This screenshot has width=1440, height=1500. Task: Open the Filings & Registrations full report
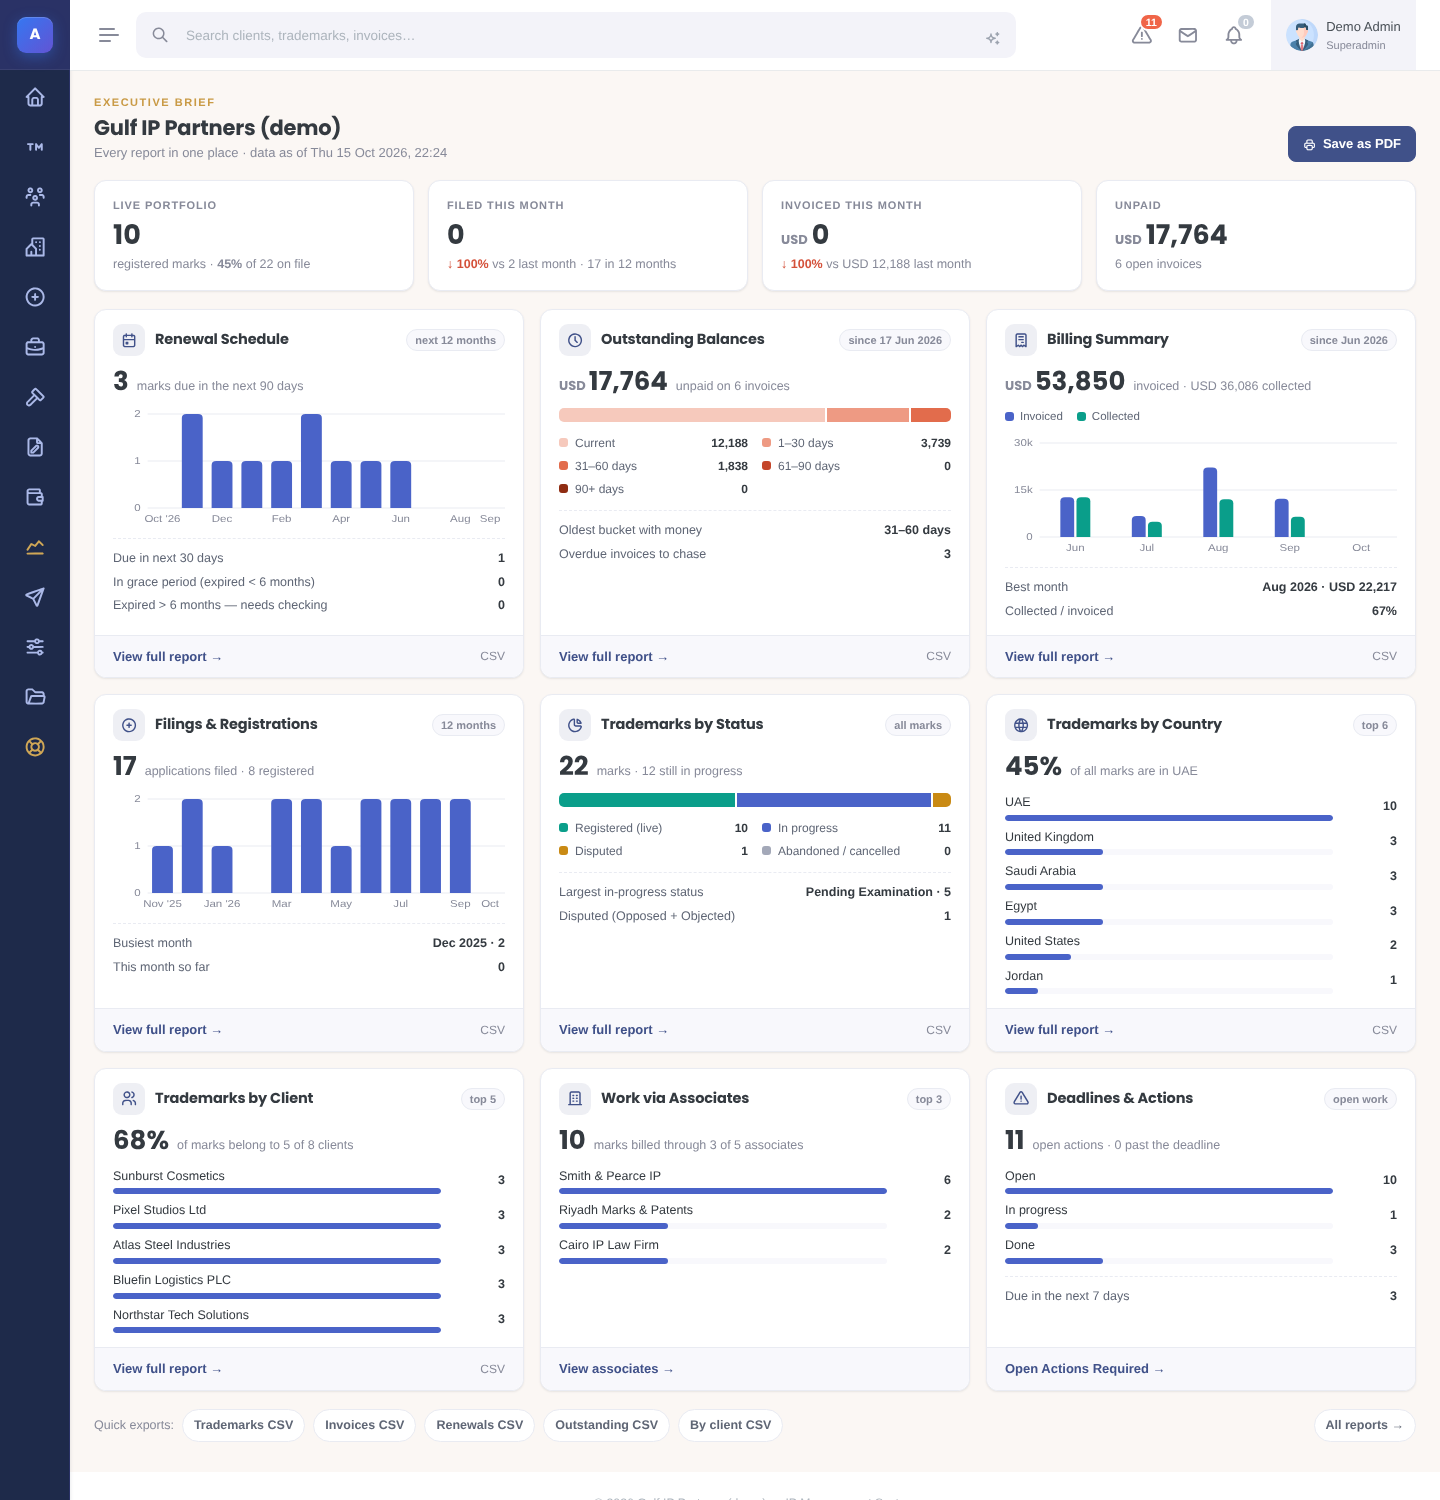(167, 1030)
